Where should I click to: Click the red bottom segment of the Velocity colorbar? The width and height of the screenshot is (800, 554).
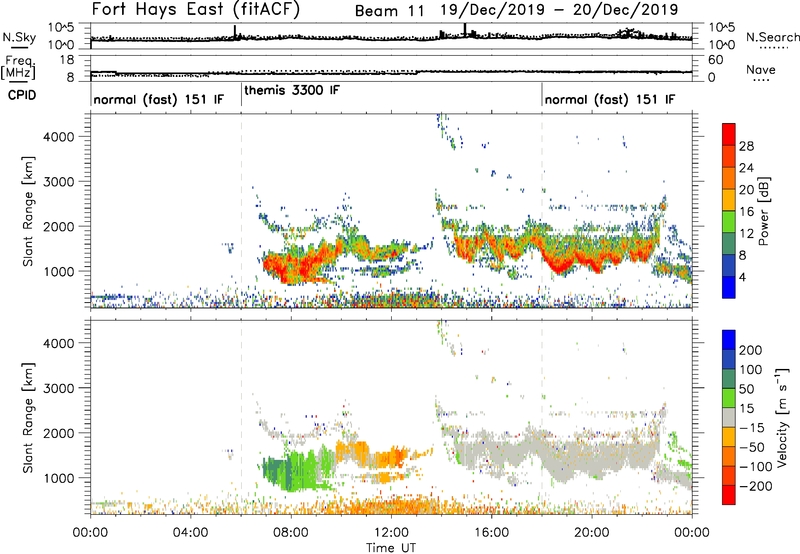coord(729,495)
